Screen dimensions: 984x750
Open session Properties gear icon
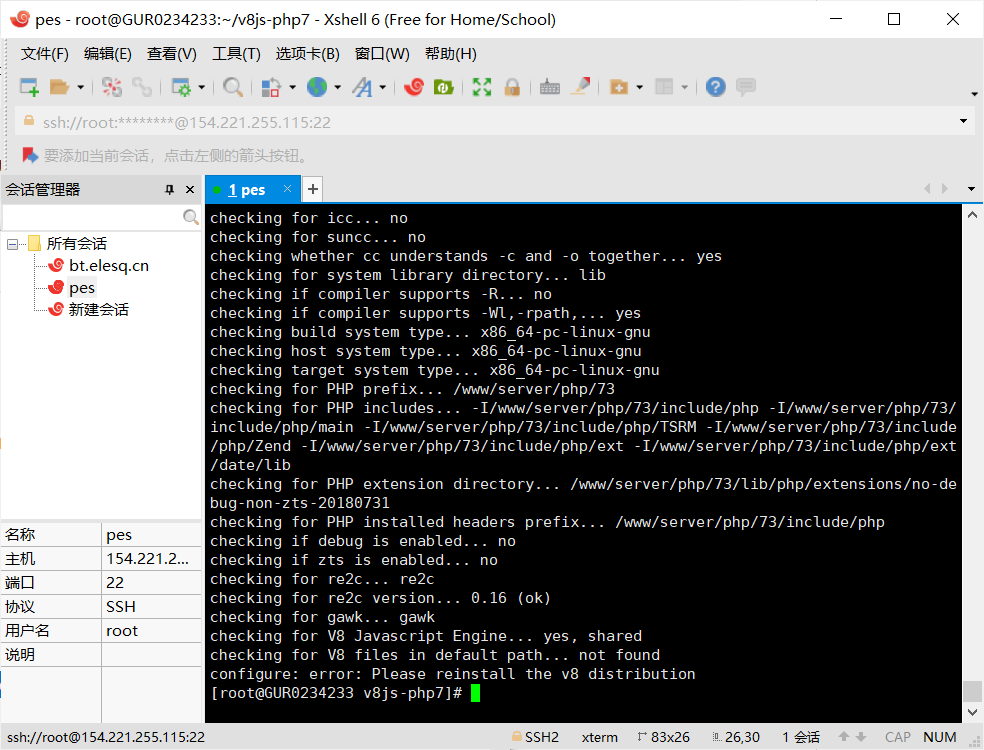point(181,87)
